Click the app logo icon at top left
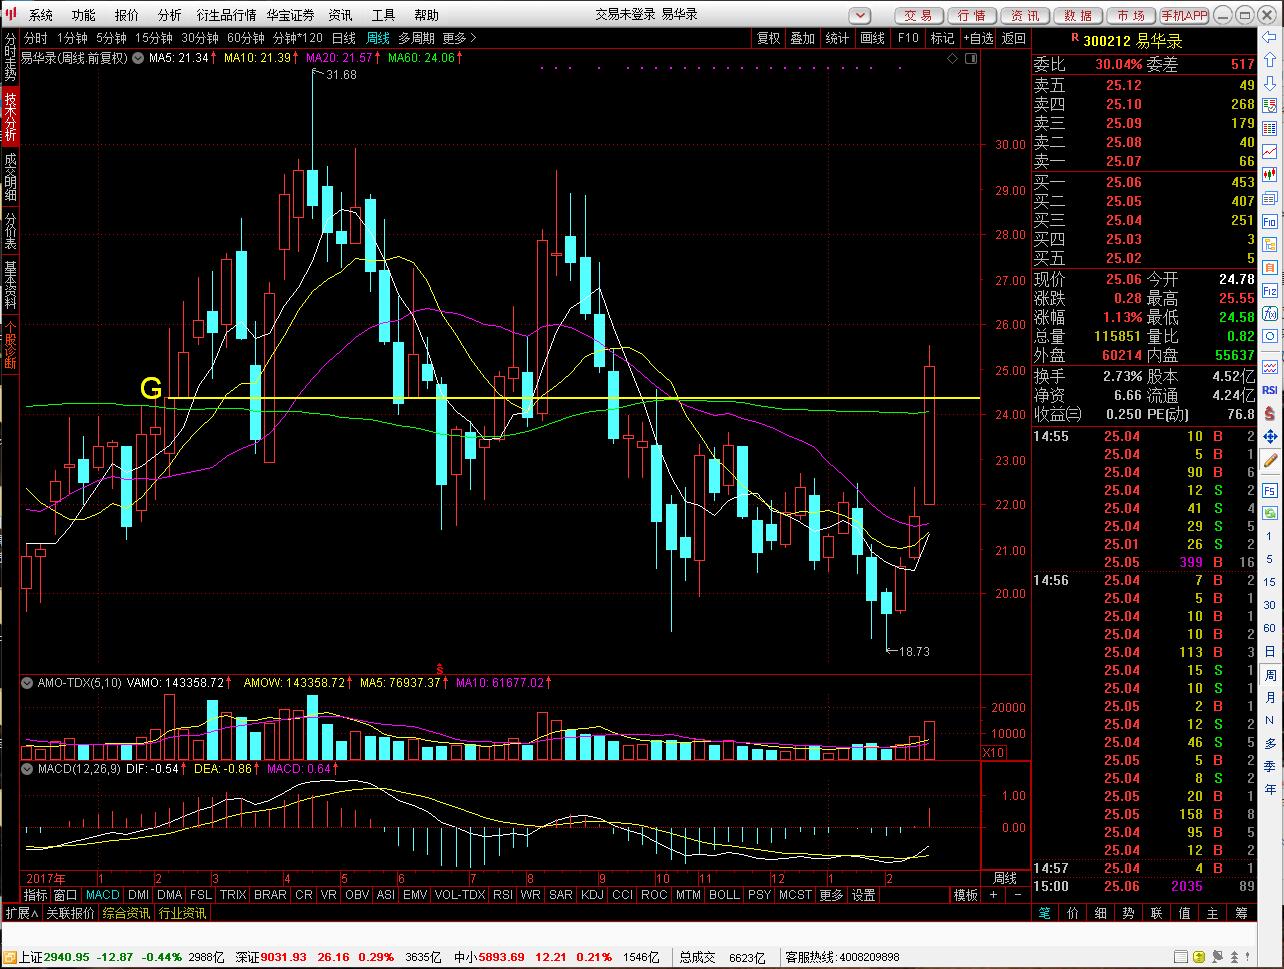The image size is (1284, 969). (x=10, y=14)
